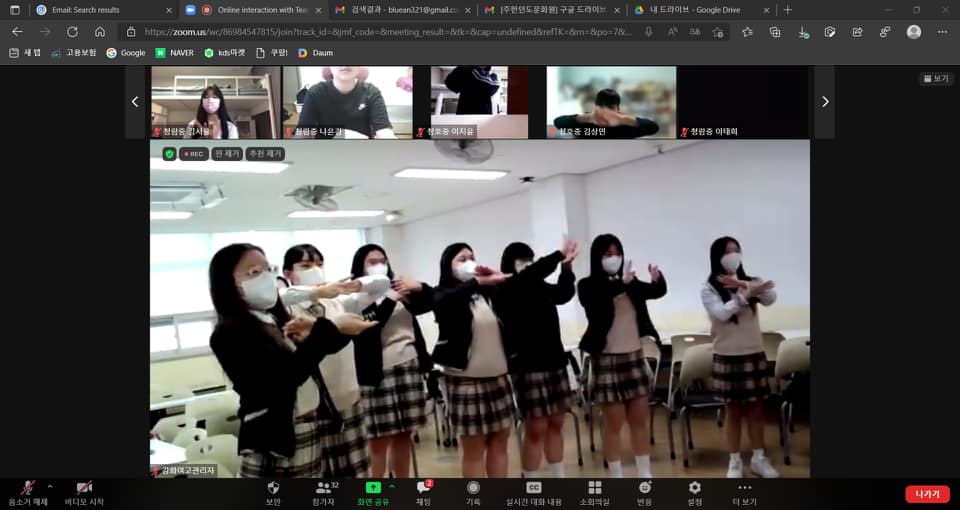This screenshot has height=510, width=960.
Task: Click the Record (기록) icon
Action: pyautogui.click(x=473, y=488)
